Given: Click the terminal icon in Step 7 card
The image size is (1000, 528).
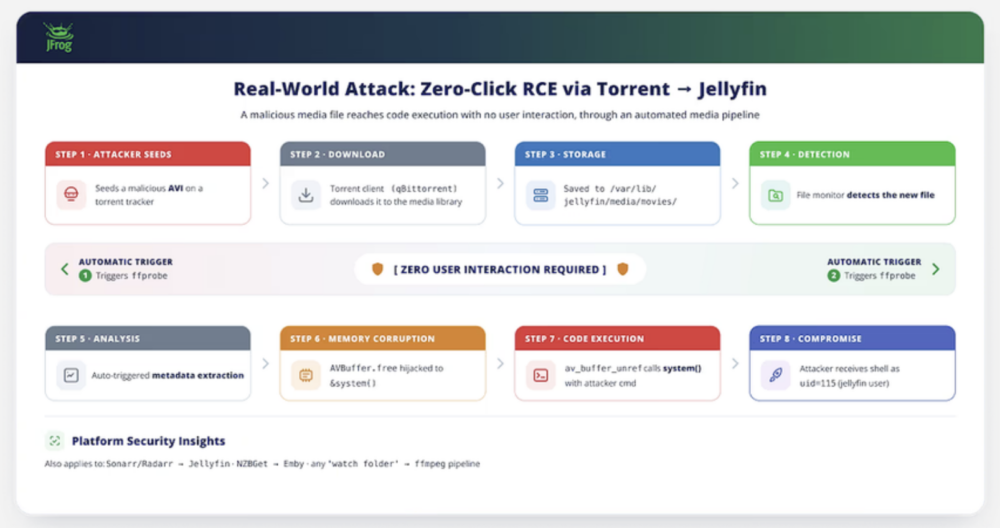Looking at the screenshot, I should pyautogui.click(x=541, y=375).
